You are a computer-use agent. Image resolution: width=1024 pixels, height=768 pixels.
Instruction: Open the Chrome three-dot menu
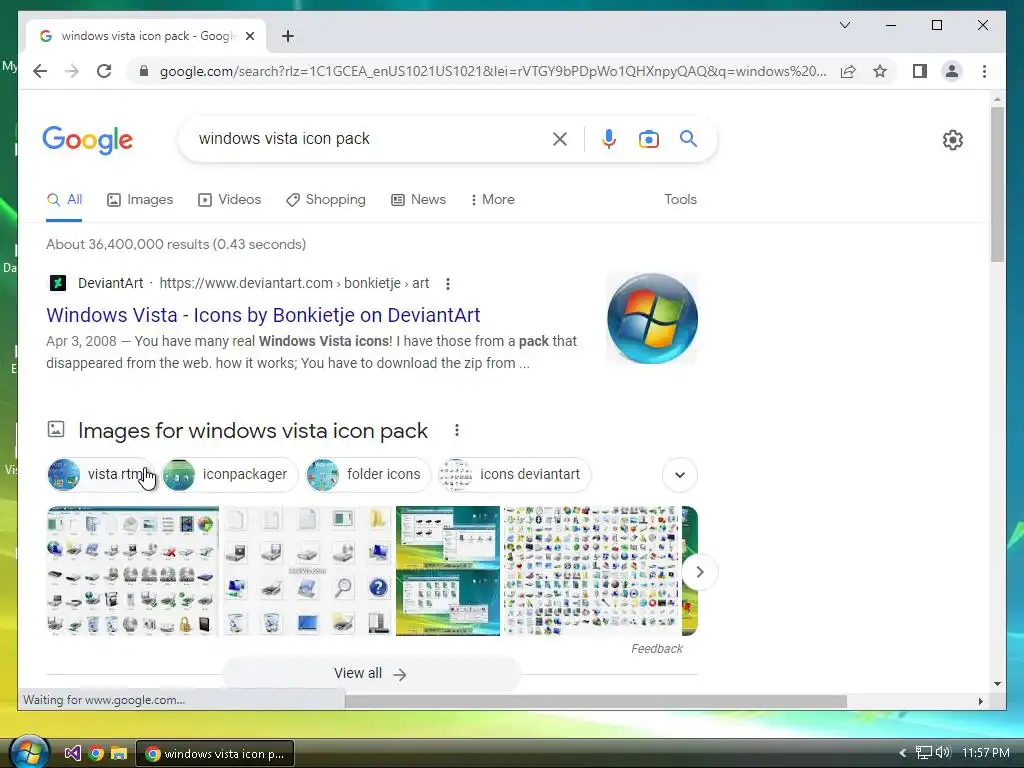click(984, 71)
